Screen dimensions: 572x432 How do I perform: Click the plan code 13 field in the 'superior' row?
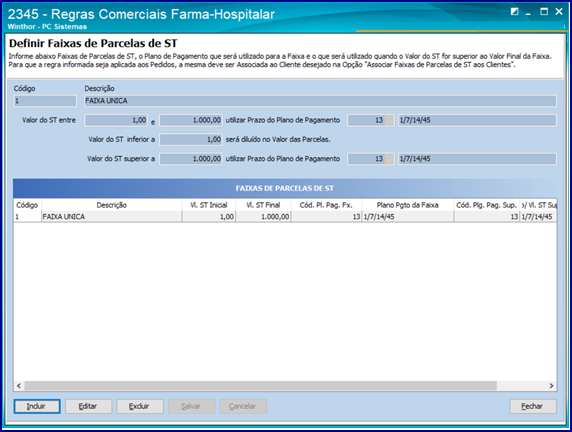coord(366,159)
